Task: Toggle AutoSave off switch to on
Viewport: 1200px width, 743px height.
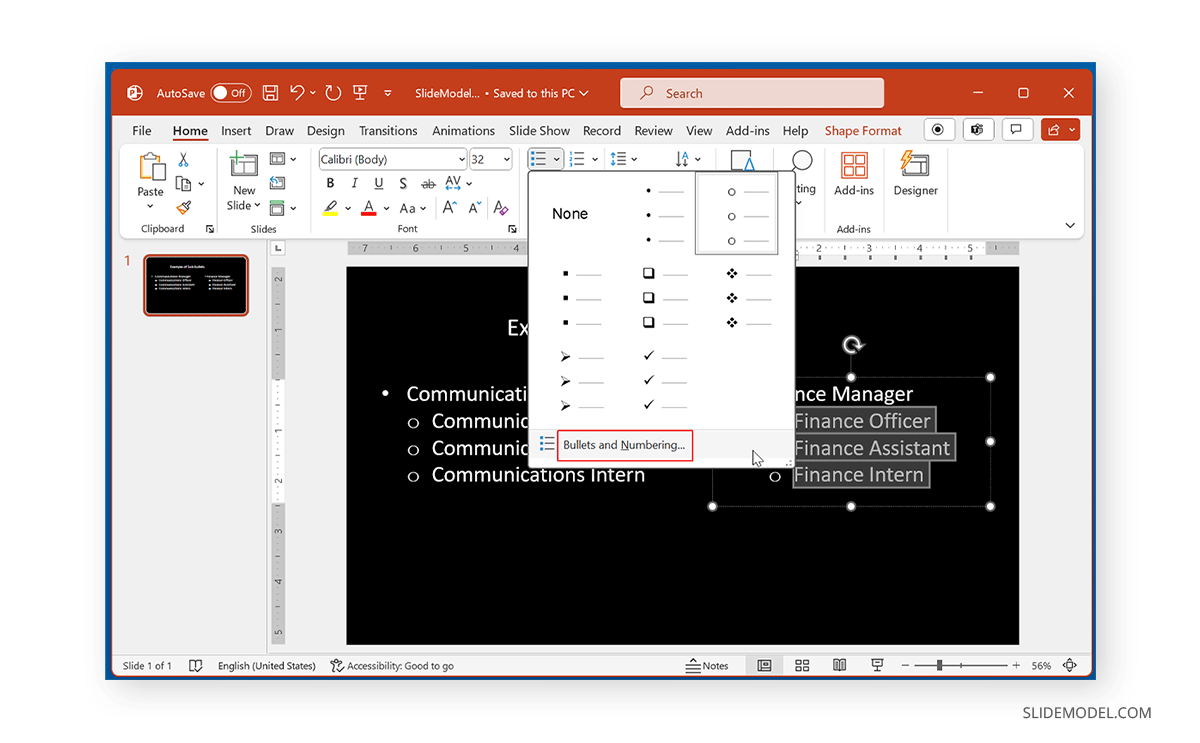Action: 229,92
